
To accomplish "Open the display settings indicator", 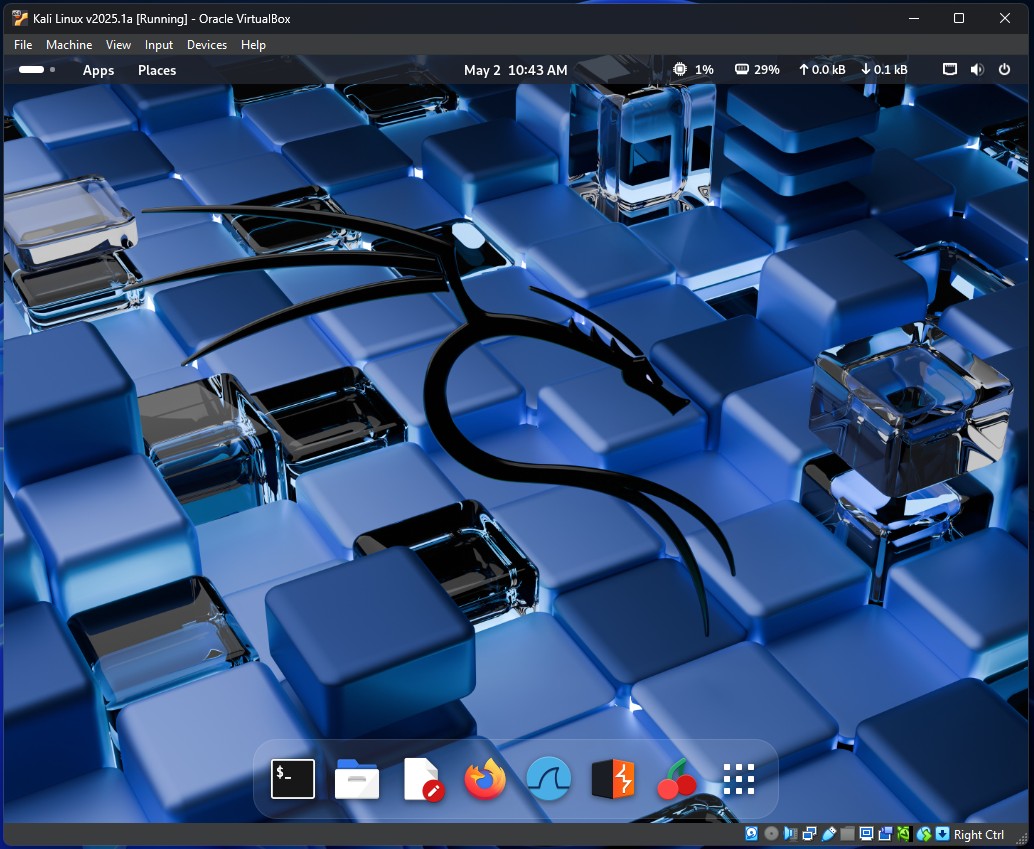I will click(867, 834).
